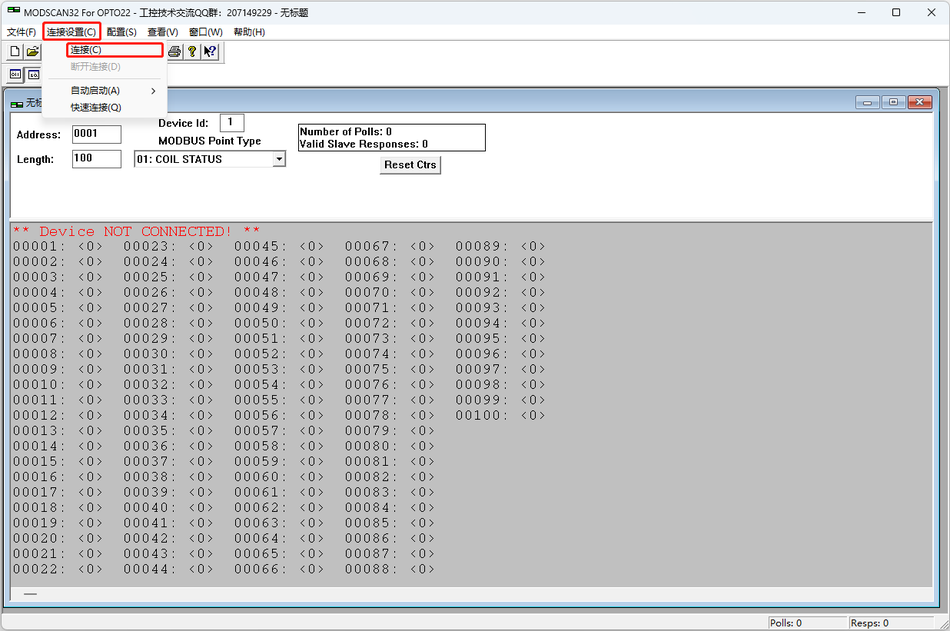Click the printer icon in the toolbar
This screenshot has height=631, width=950.
174,52
